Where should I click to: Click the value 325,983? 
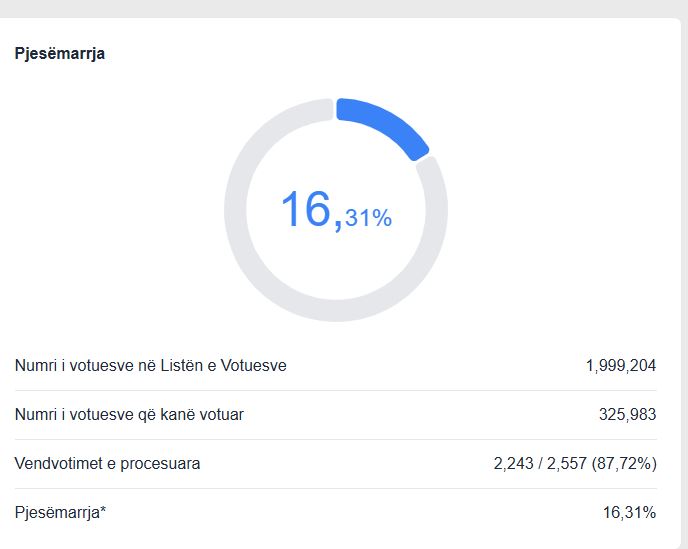(627, 415)
